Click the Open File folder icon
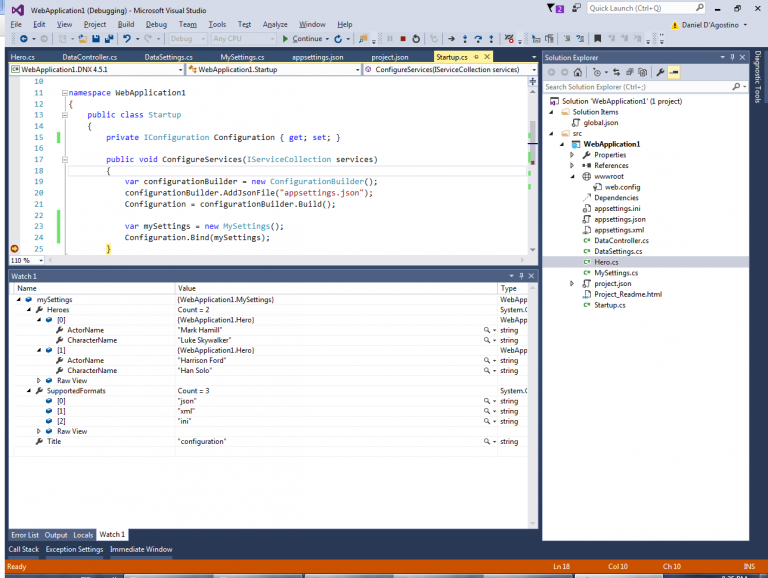Image resolution: width=768 pixels, height=578 pixels. pyautogui.click(x=83, y=39)
